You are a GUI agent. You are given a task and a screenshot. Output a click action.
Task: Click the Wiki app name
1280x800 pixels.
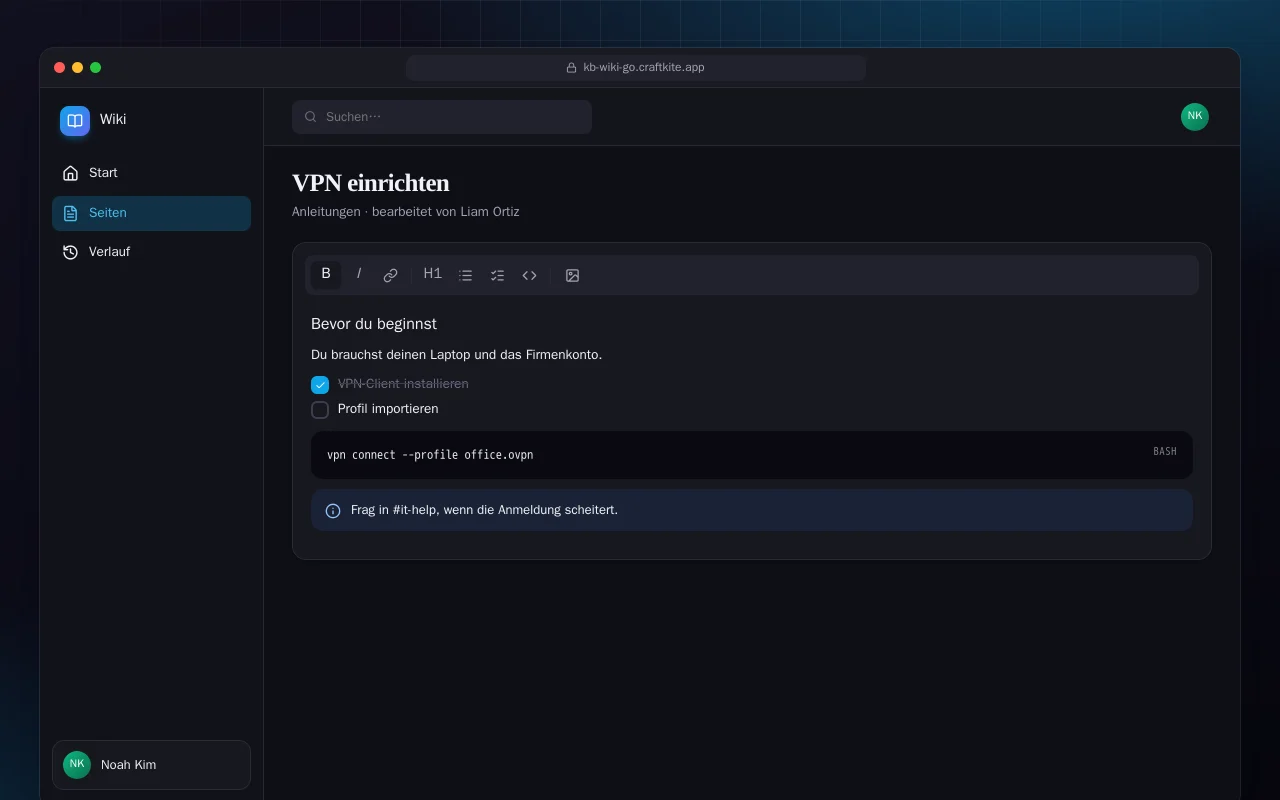[113, 119]
